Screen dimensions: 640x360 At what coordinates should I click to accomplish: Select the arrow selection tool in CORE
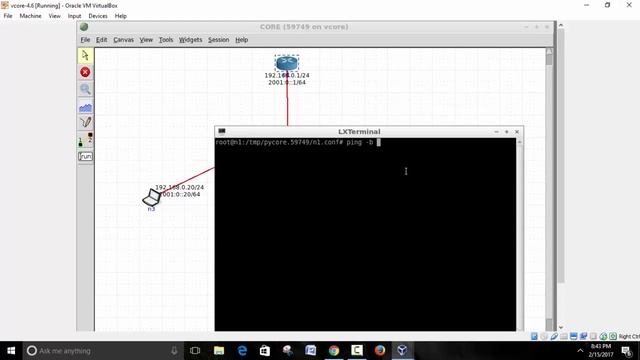click(x=85, y=56)
